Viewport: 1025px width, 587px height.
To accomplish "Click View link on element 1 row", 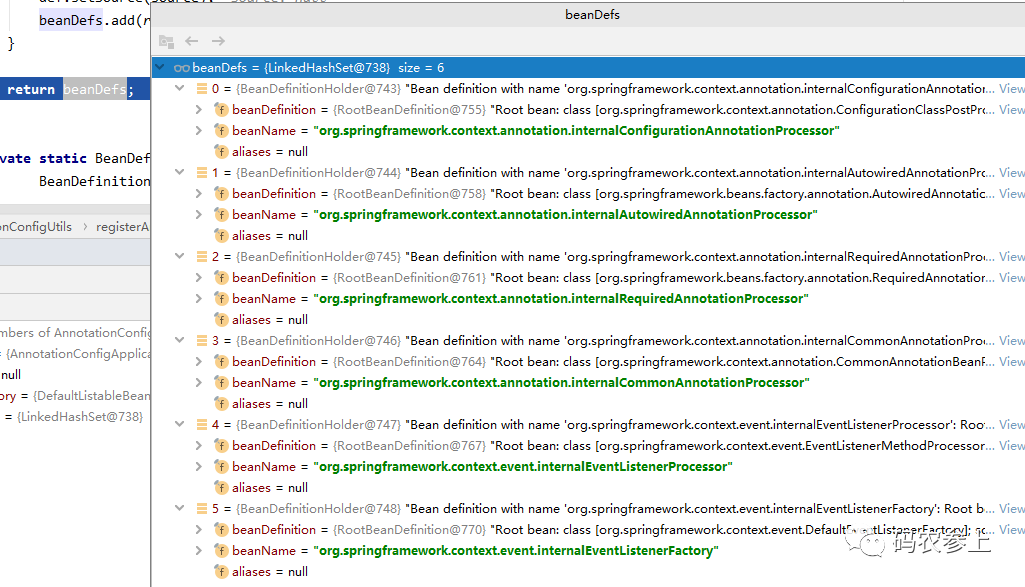I will [x=1011, y=173].
